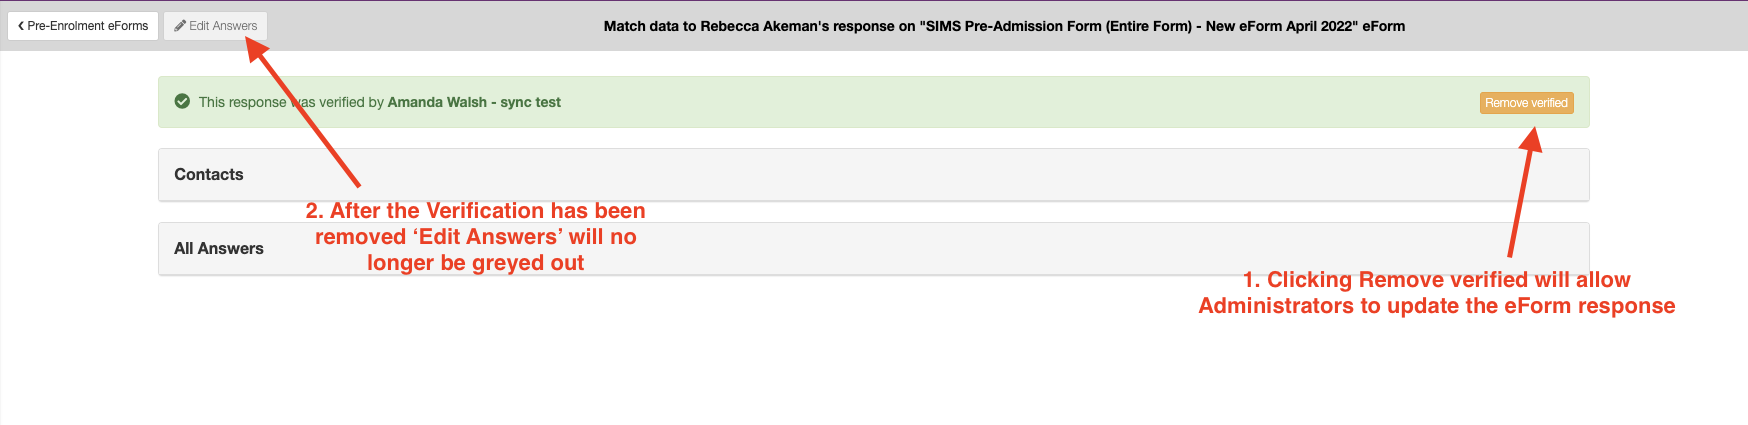Click the orange Remove verified button
Image resolution: width=1748 pixels, height=425 pixels.
pyautogui.click(x=1526, y=103)
